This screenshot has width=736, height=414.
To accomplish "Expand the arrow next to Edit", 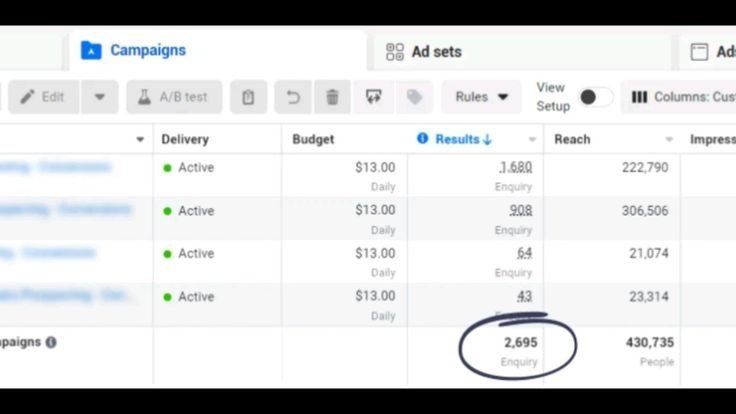I will pos(99,97).
